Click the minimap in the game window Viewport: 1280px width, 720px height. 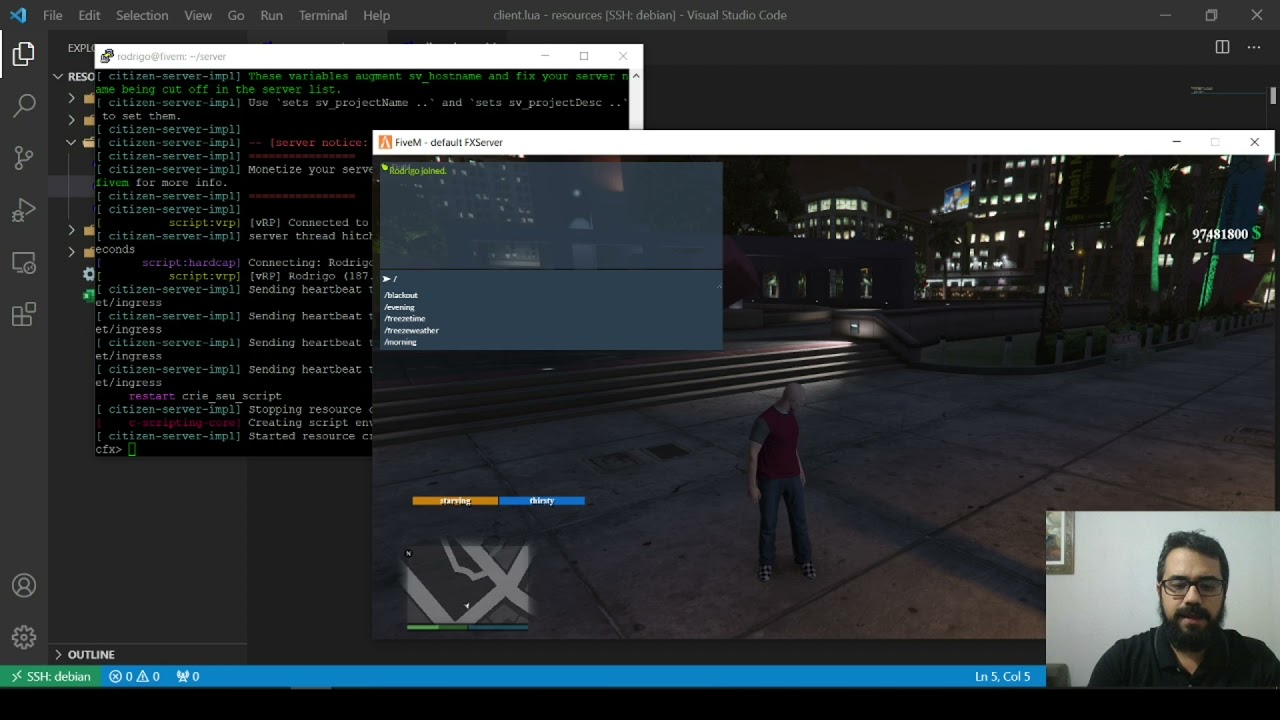point(467,583)
